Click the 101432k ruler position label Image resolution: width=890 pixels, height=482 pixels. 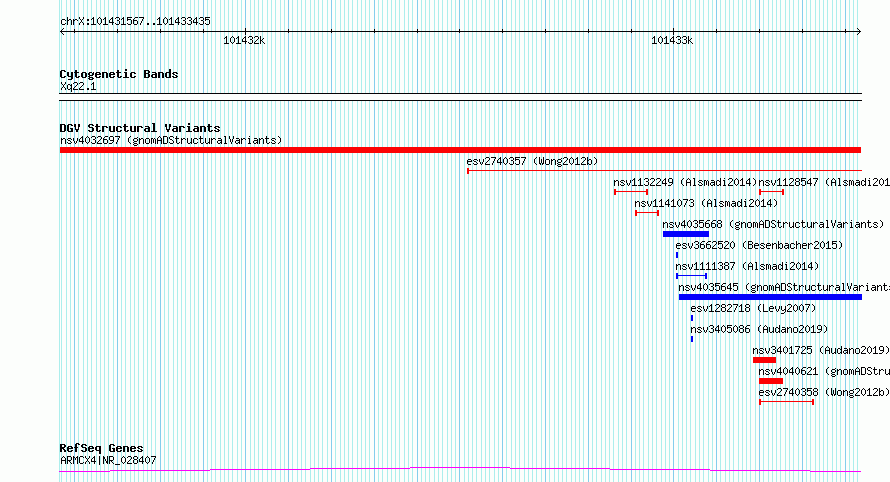244,41
